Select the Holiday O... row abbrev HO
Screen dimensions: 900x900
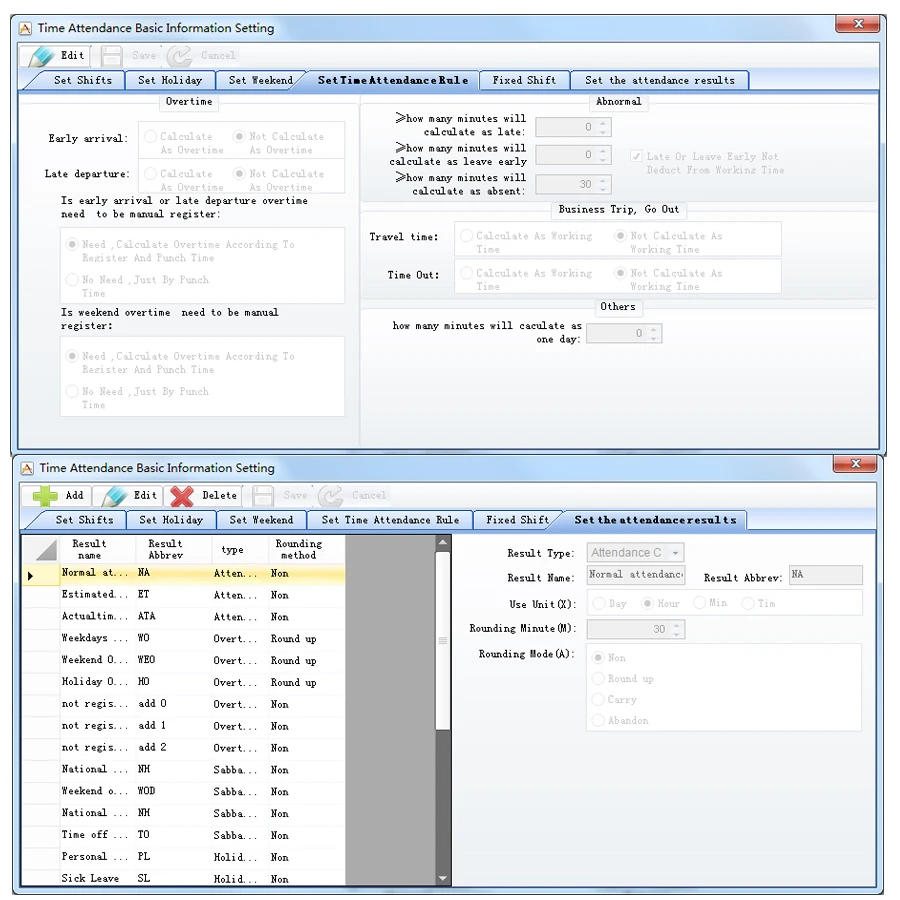point(184,682)
